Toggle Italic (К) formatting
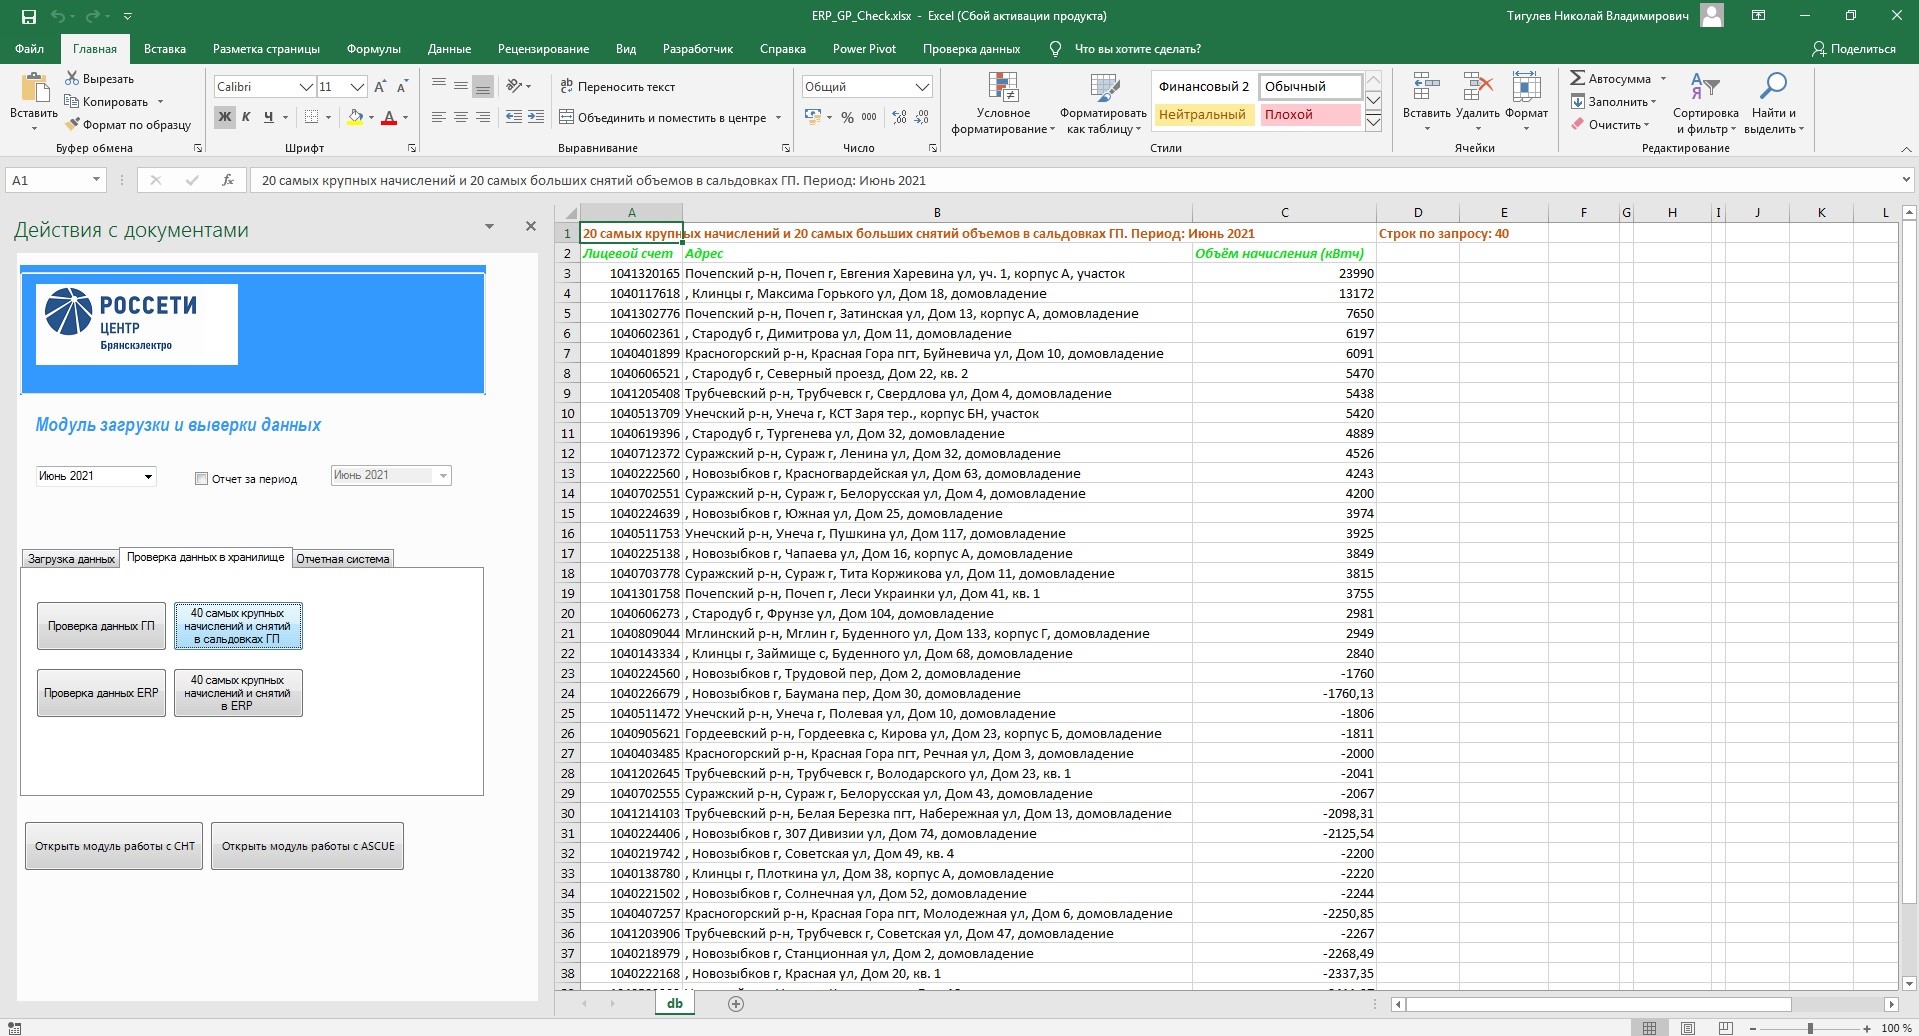Image resolution: width=1919 pixels, height=1036 pixels. [246, 117]
